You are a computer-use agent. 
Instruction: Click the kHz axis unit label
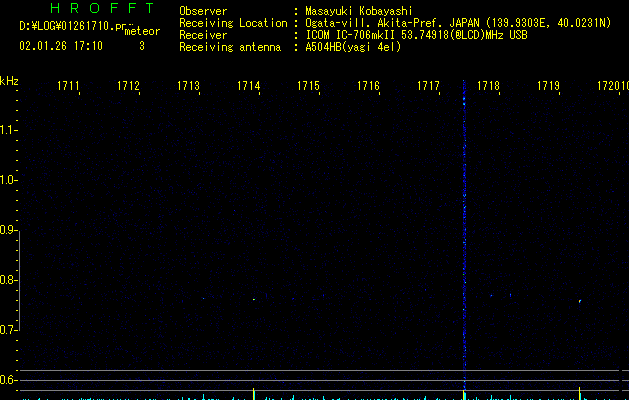9,81
